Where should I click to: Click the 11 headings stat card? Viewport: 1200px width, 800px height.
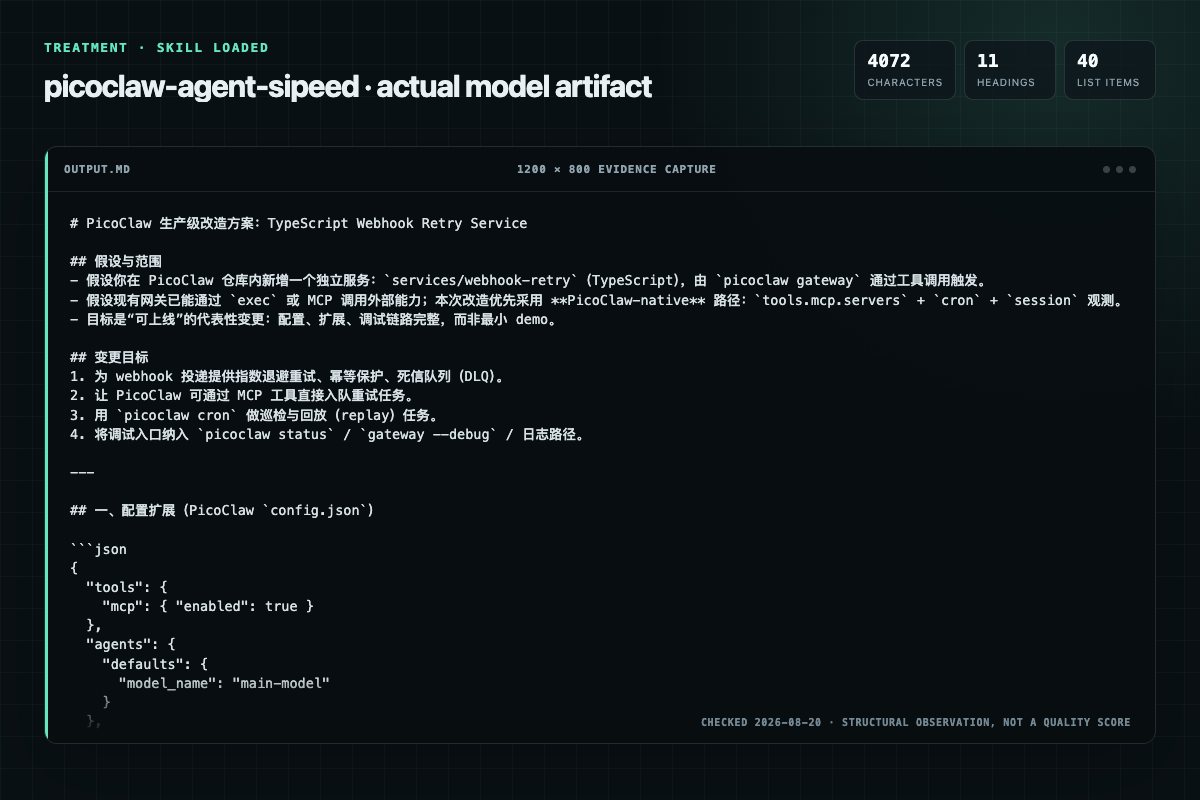pos(1009,70)
